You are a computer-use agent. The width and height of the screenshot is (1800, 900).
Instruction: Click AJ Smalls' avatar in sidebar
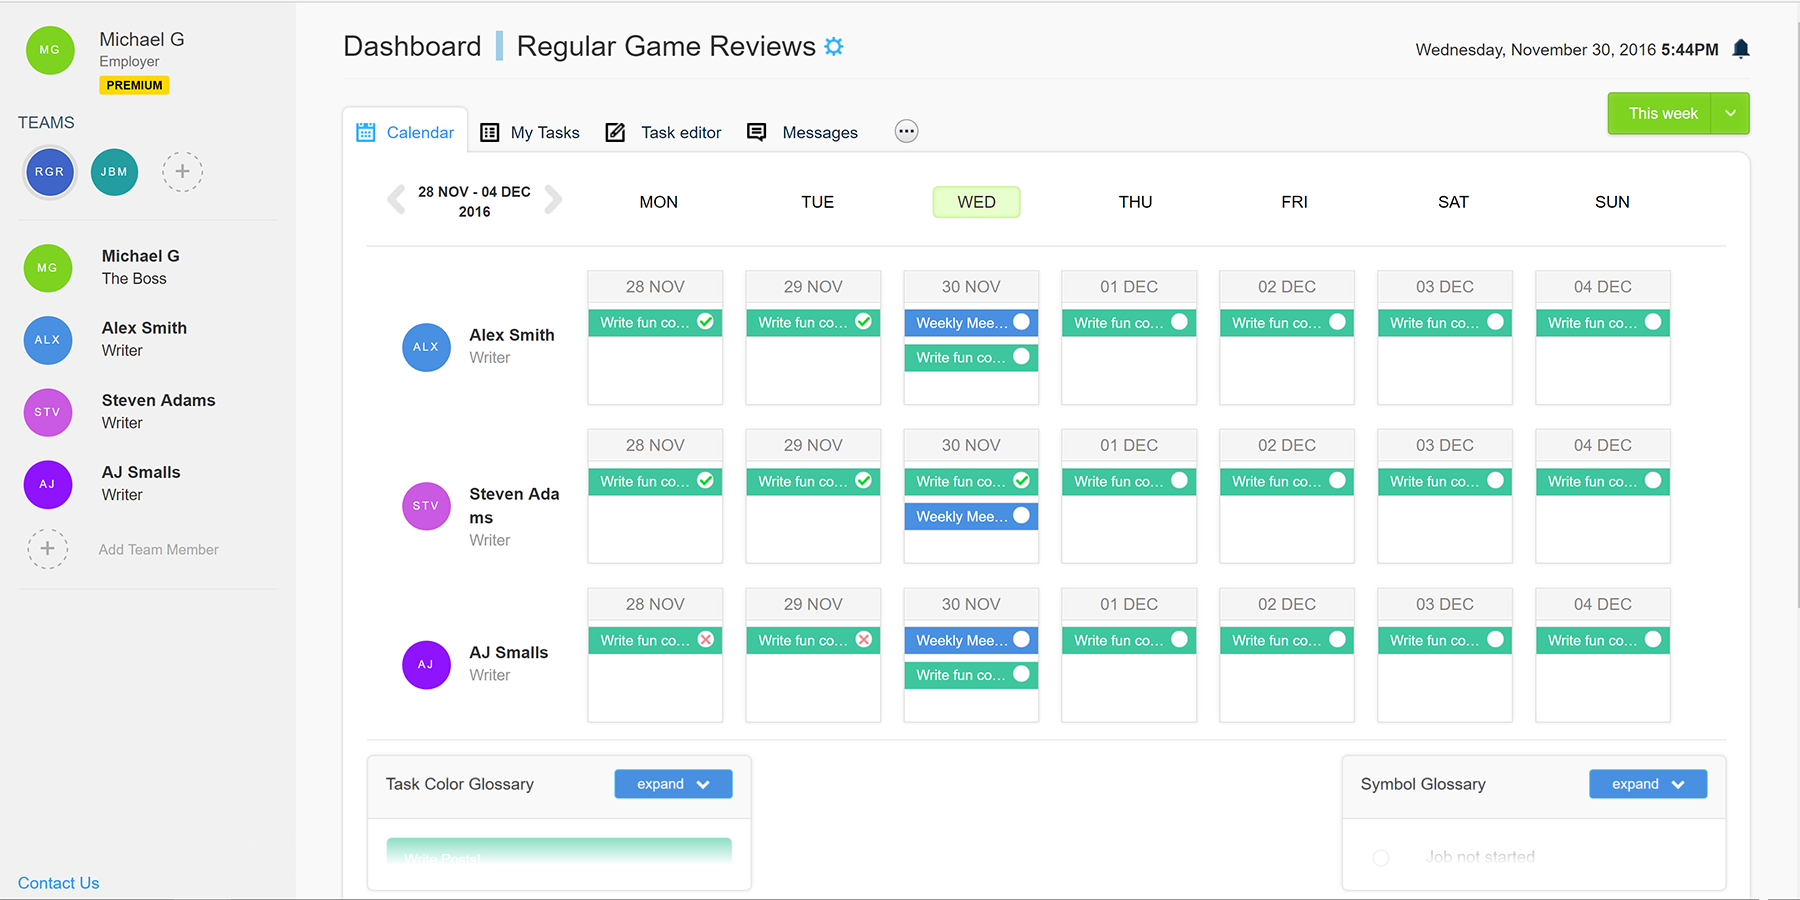point(48,484)
